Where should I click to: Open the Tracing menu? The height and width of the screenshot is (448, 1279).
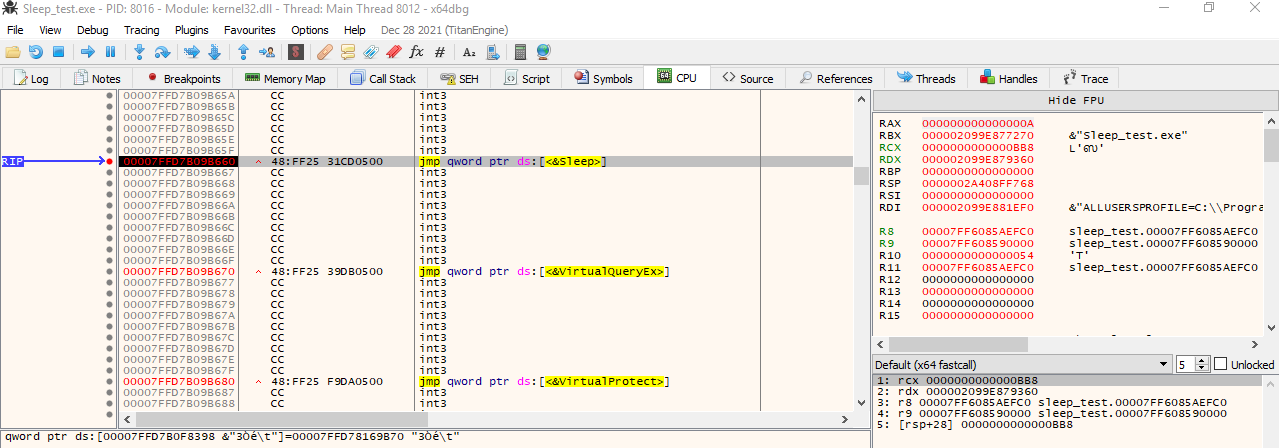[141, 30]
